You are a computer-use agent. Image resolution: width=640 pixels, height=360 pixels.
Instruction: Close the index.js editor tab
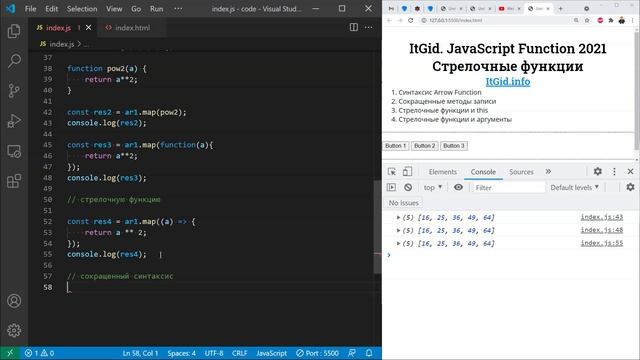pos(89,28)
